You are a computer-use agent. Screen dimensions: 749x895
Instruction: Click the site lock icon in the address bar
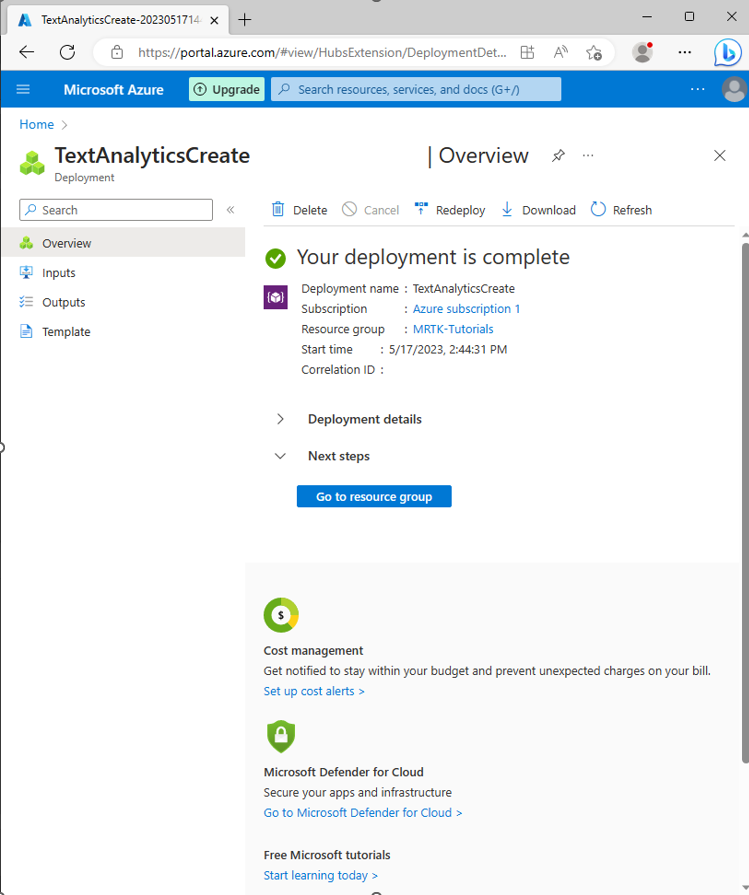click(x=116, y=53)
